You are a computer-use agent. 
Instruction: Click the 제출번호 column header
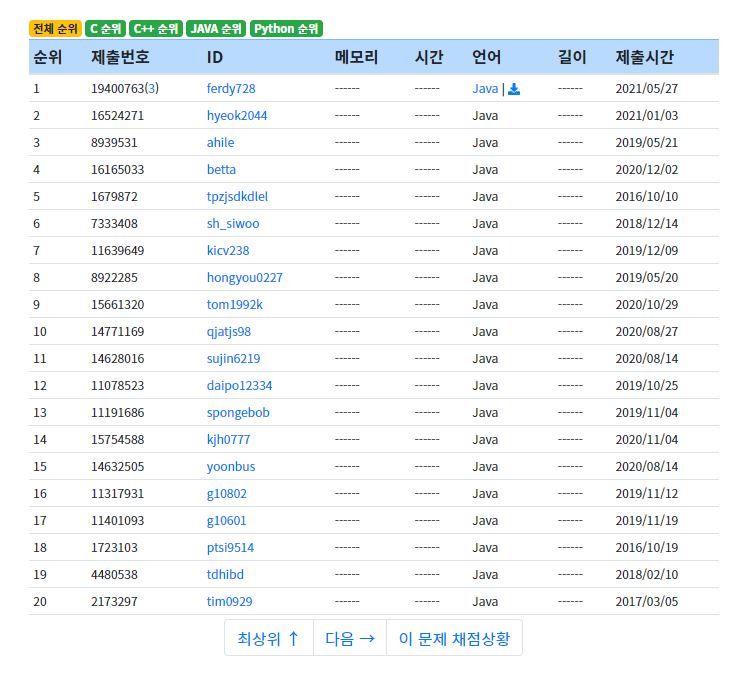click(120, 57)
